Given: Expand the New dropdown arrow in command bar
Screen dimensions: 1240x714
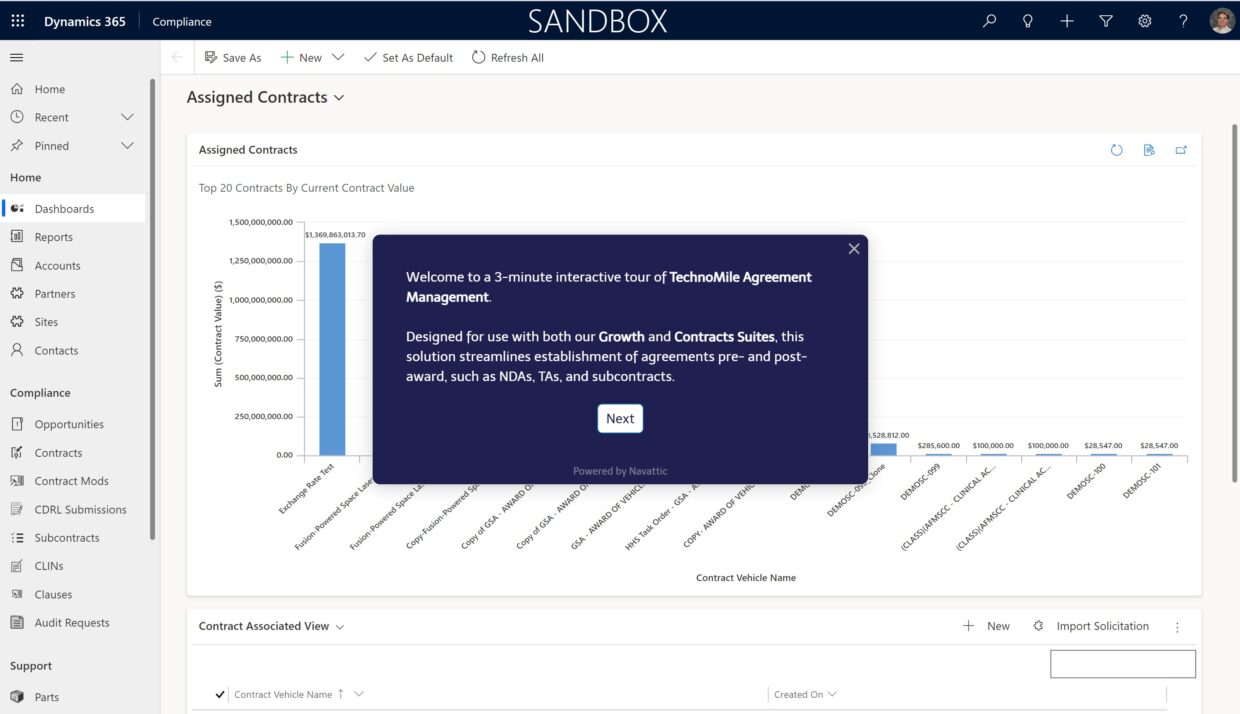Looking at the screenshot, I should [338, 58].
